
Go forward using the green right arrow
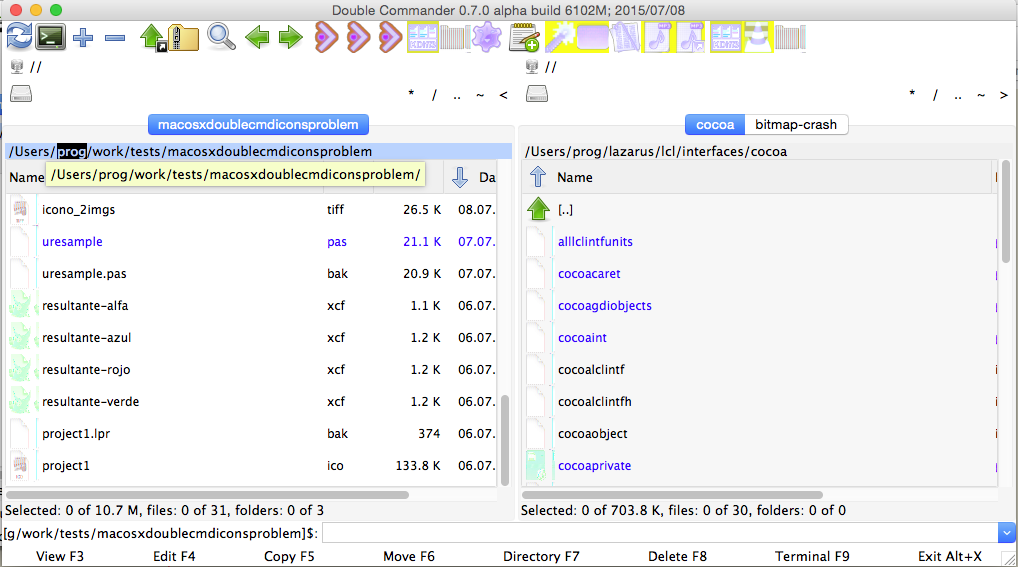(290, 38)
